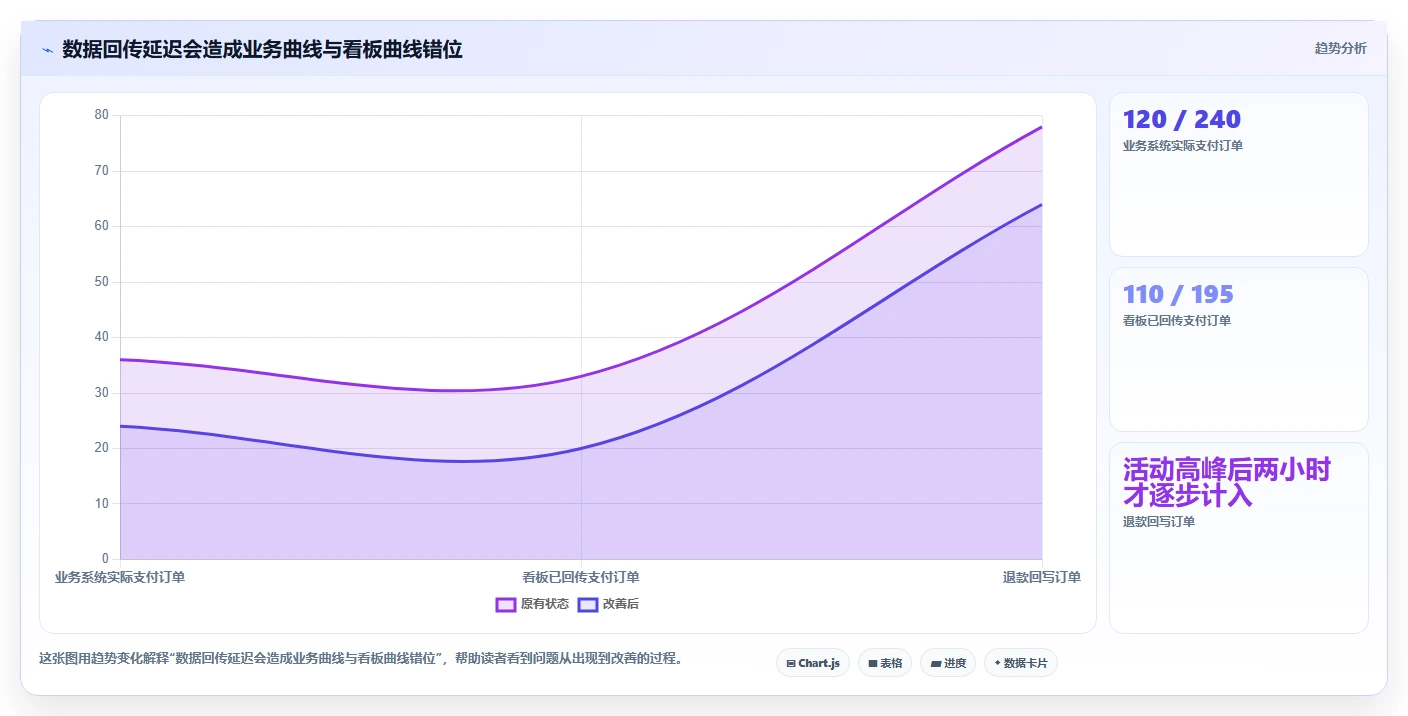Click the 进度 tag chip
The width and height of the screenshot is (1408, 716).
click(948, 663)
